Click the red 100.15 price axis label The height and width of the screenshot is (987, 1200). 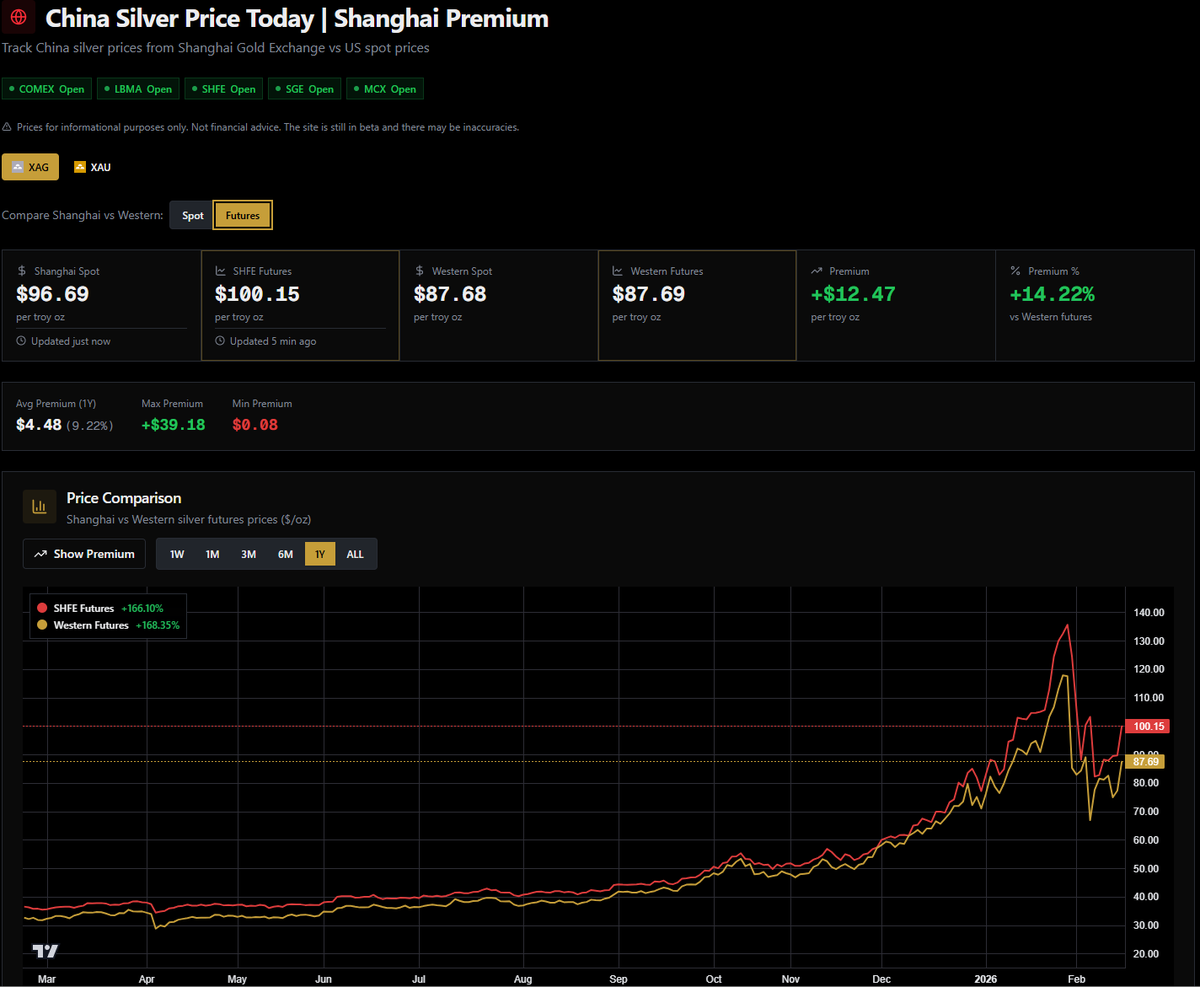1145,726
